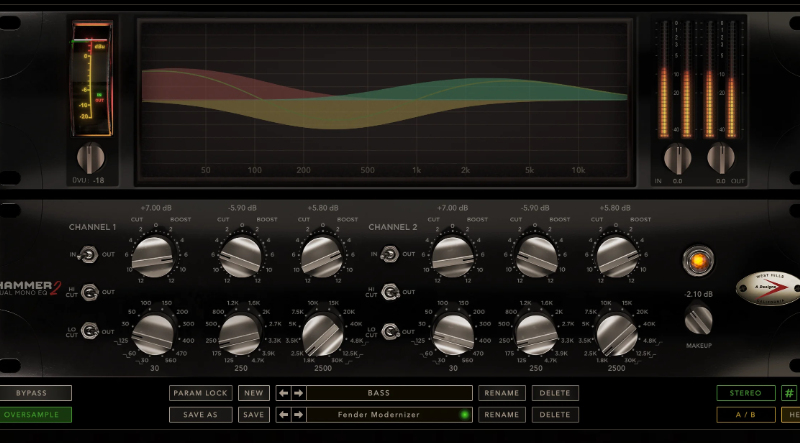
Task: Click the PARAM LOCK button
Action: 201,393
